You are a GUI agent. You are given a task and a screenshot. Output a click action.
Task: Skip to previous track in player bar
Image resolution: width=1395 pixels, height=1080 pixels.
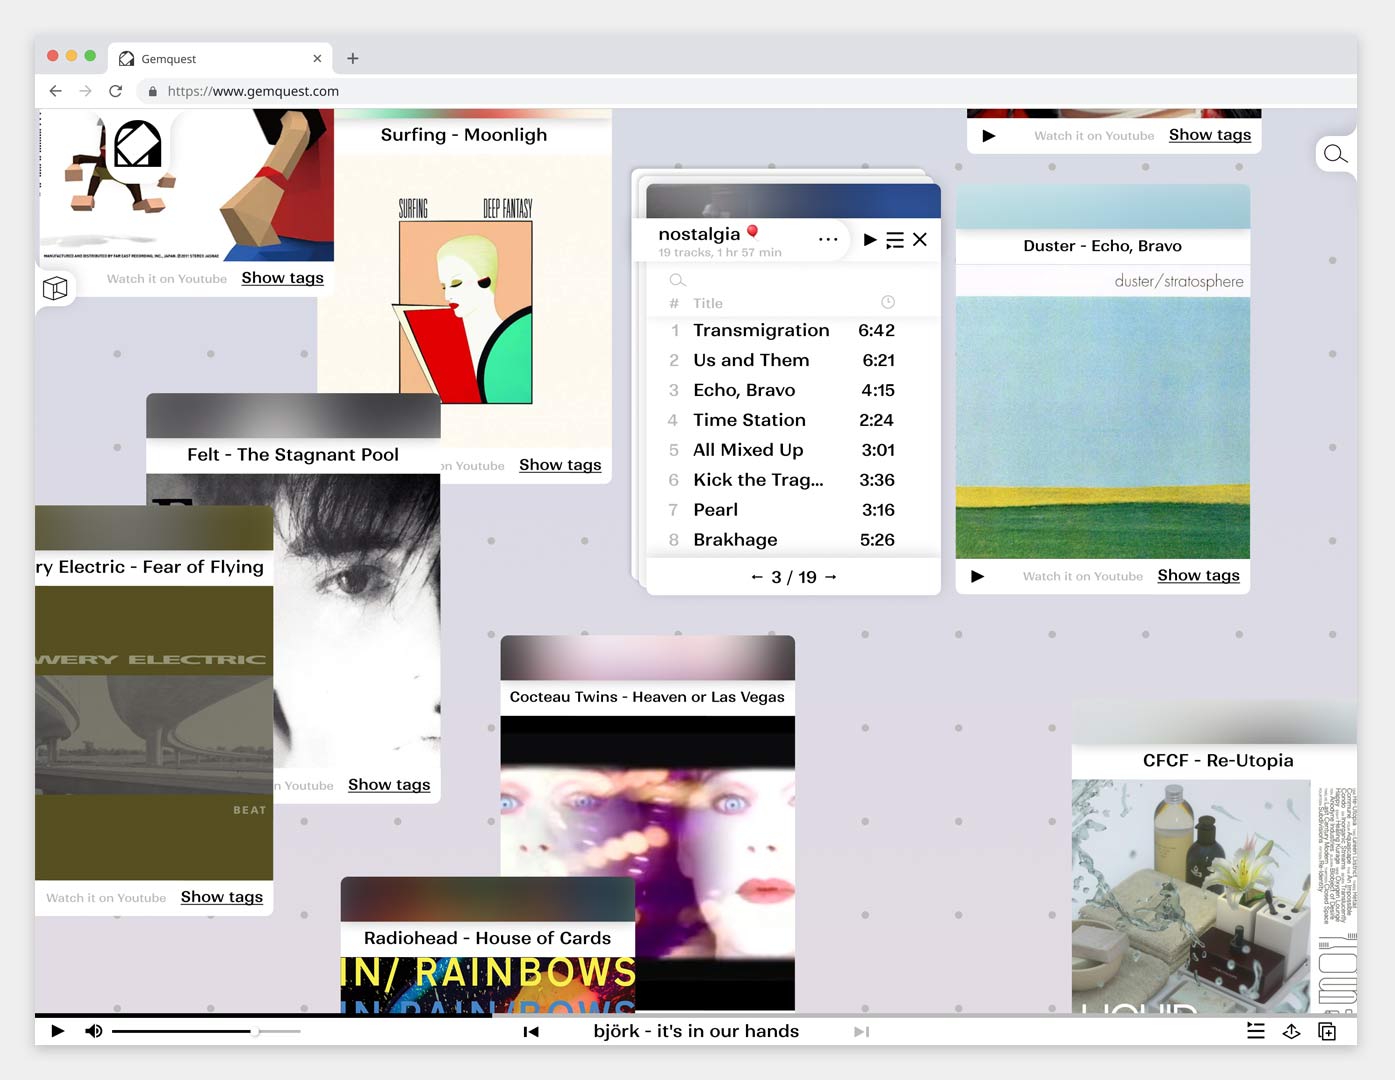click(531, 1032)
